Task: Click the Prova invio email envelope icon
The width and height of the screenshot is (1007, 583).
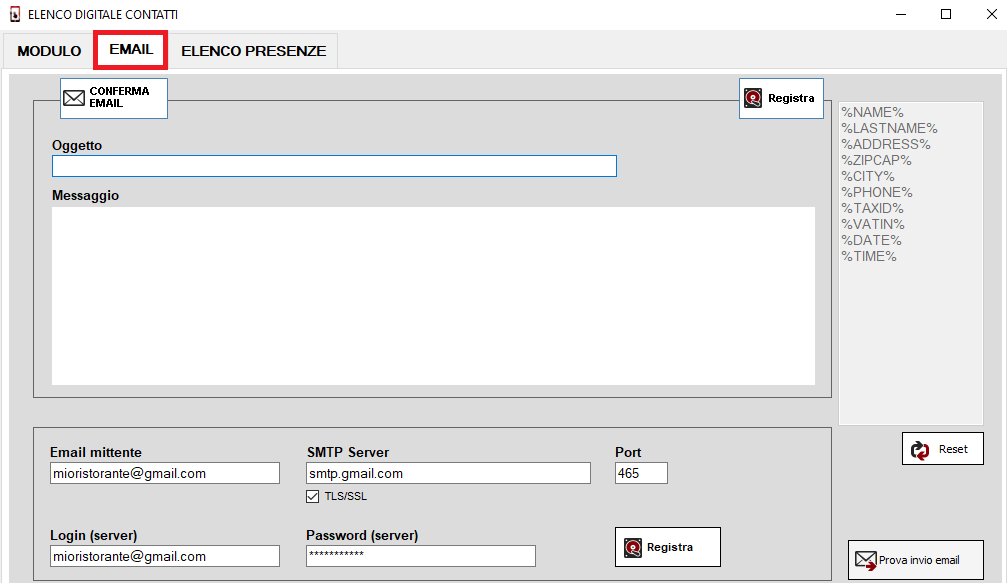Action: coord(866,560)
